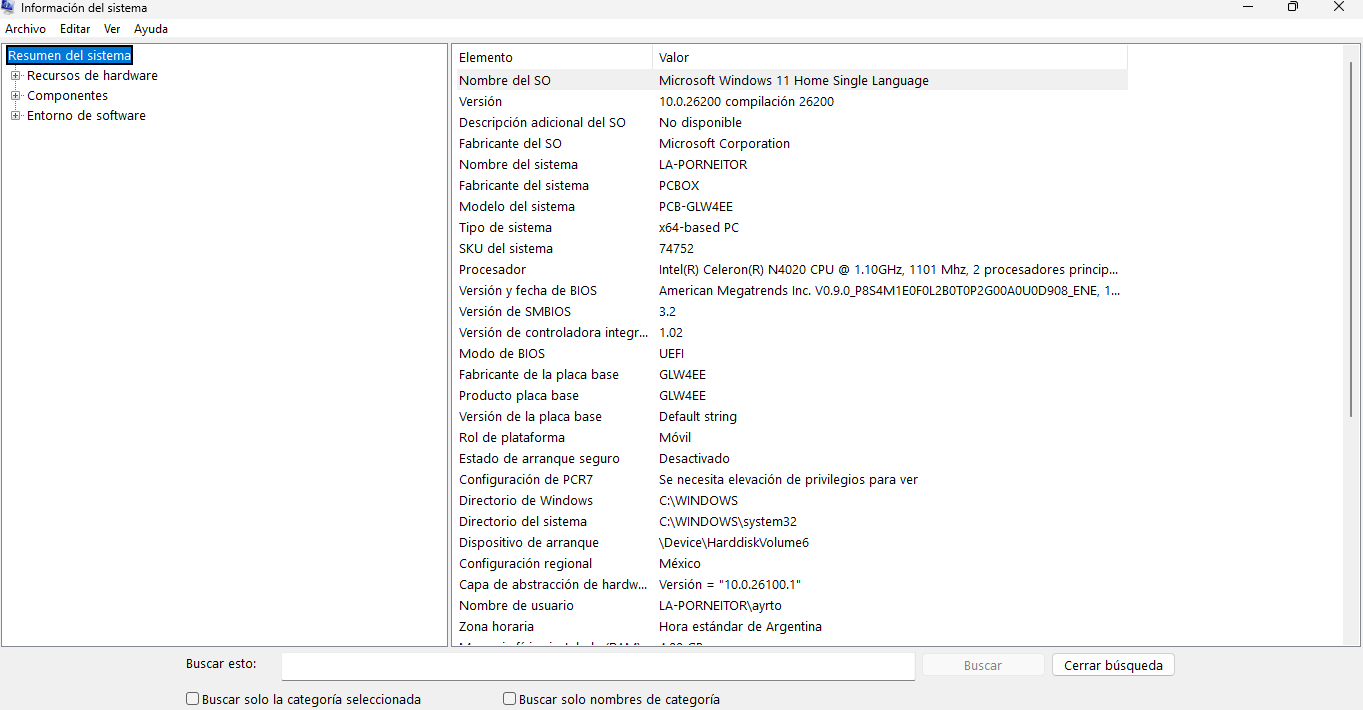The width and height of the screenshot is (1363, 710).
Task: Restore down the Información del sistema window
Action: pos(1293,7)
